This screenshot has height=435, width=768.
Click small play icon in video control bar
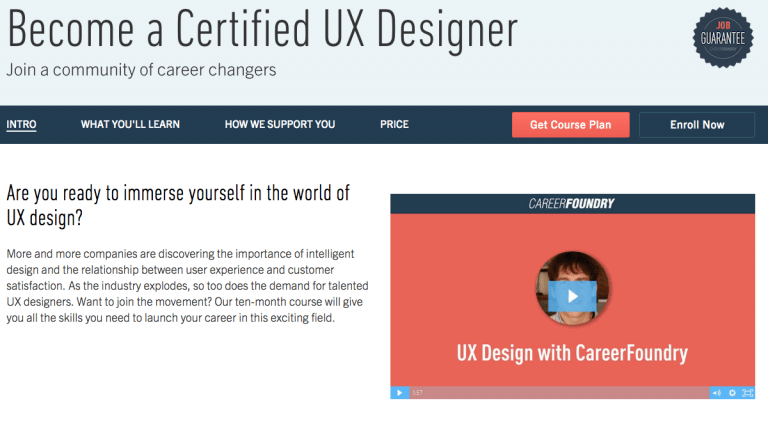[x=400, y=392]
